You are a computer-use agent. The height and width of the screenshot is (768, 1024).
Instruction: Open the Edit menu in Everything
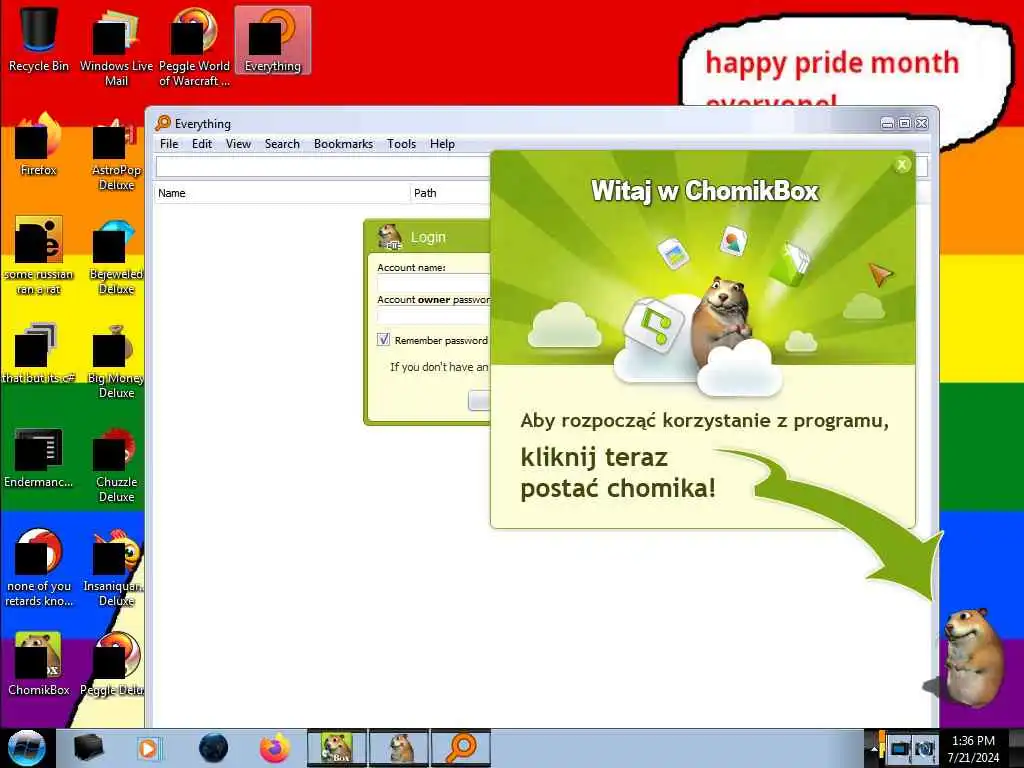pos(202,144)
